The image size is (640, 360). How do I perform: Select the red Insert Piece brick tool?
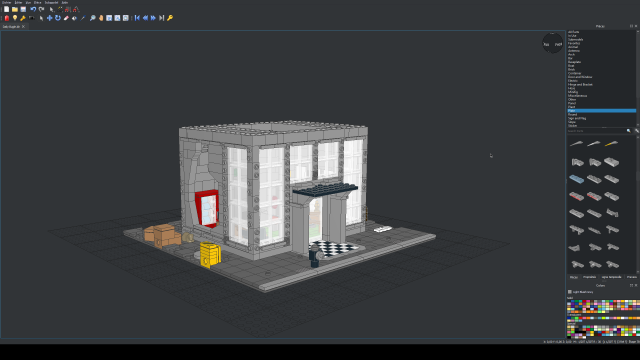[7, 18]
